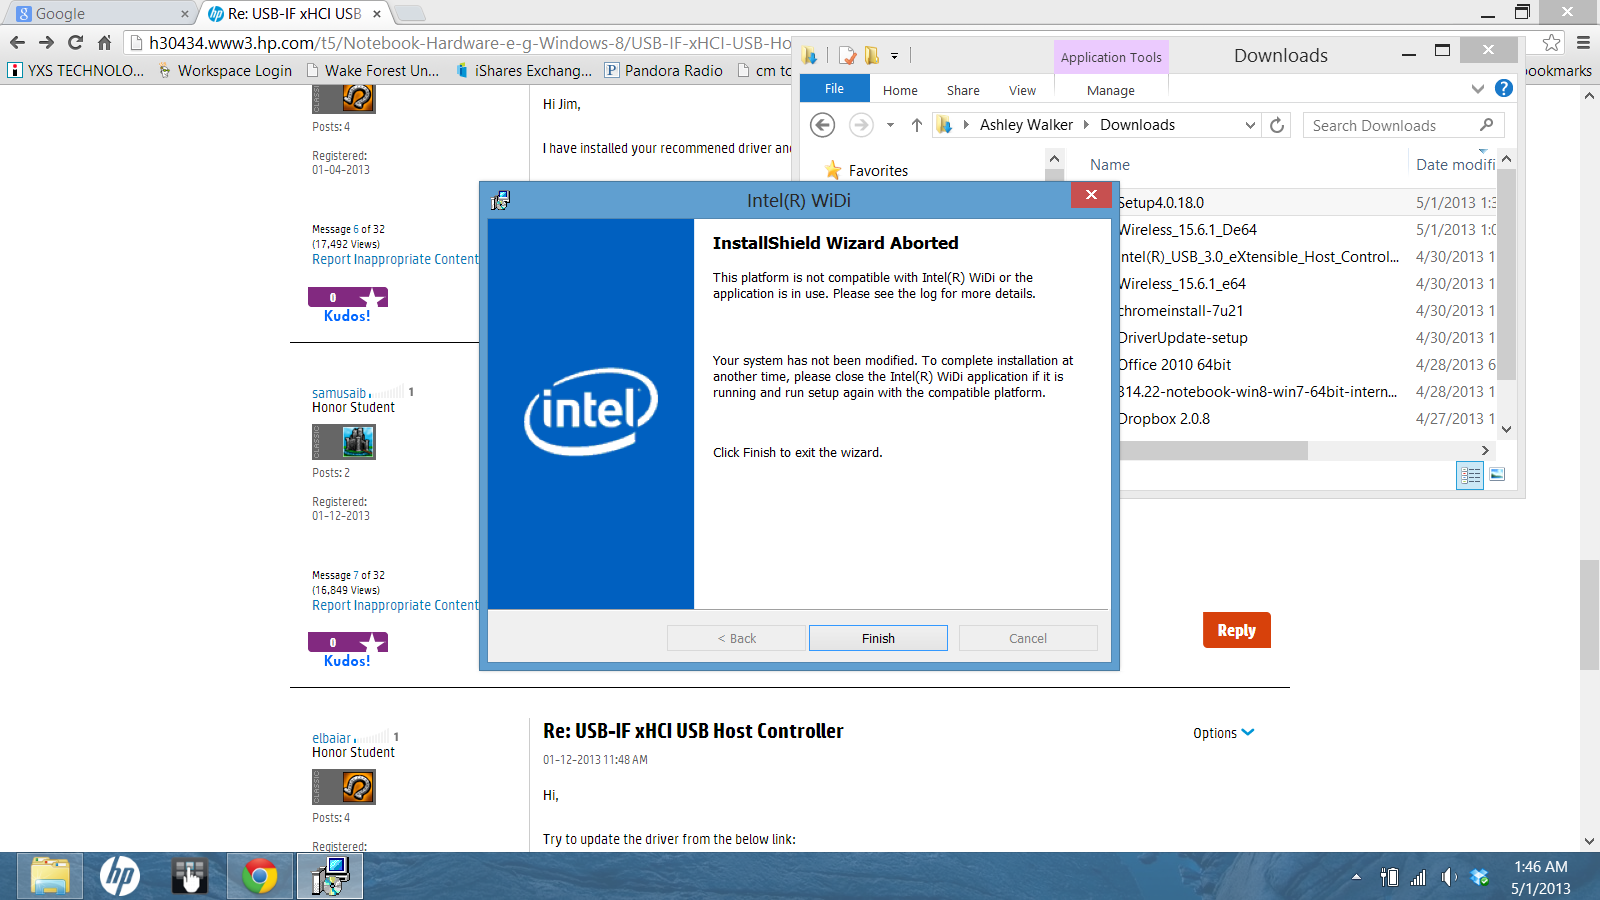Screen dimensions: 1600x900
Task: Click the Reply button on forum
Action: (1236, 630)
